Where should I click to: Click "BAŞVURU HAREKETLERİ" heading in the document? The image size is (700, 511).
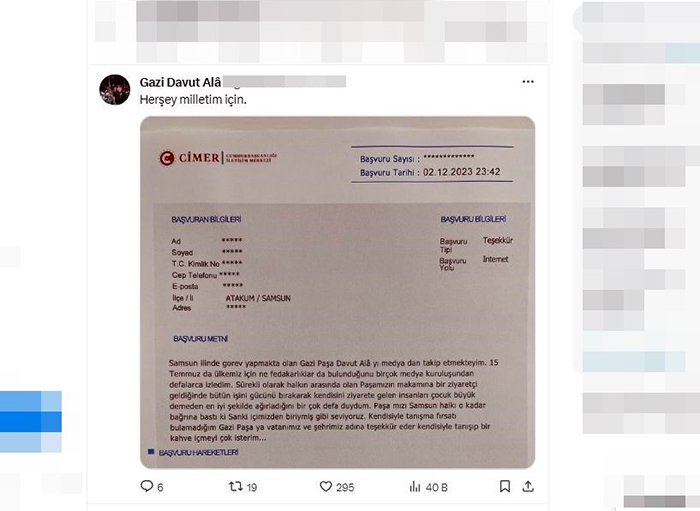(198, 453)
